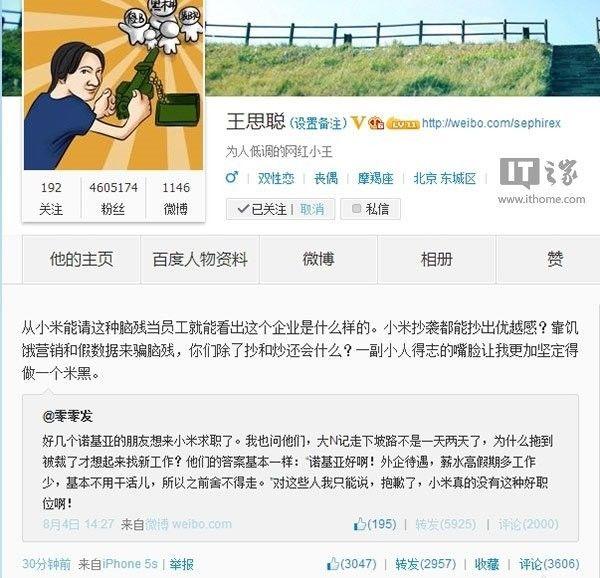Screen dimensions: 600x578
Task: Open 评论(3606) comments on the post
Action: tap(549, 564)
